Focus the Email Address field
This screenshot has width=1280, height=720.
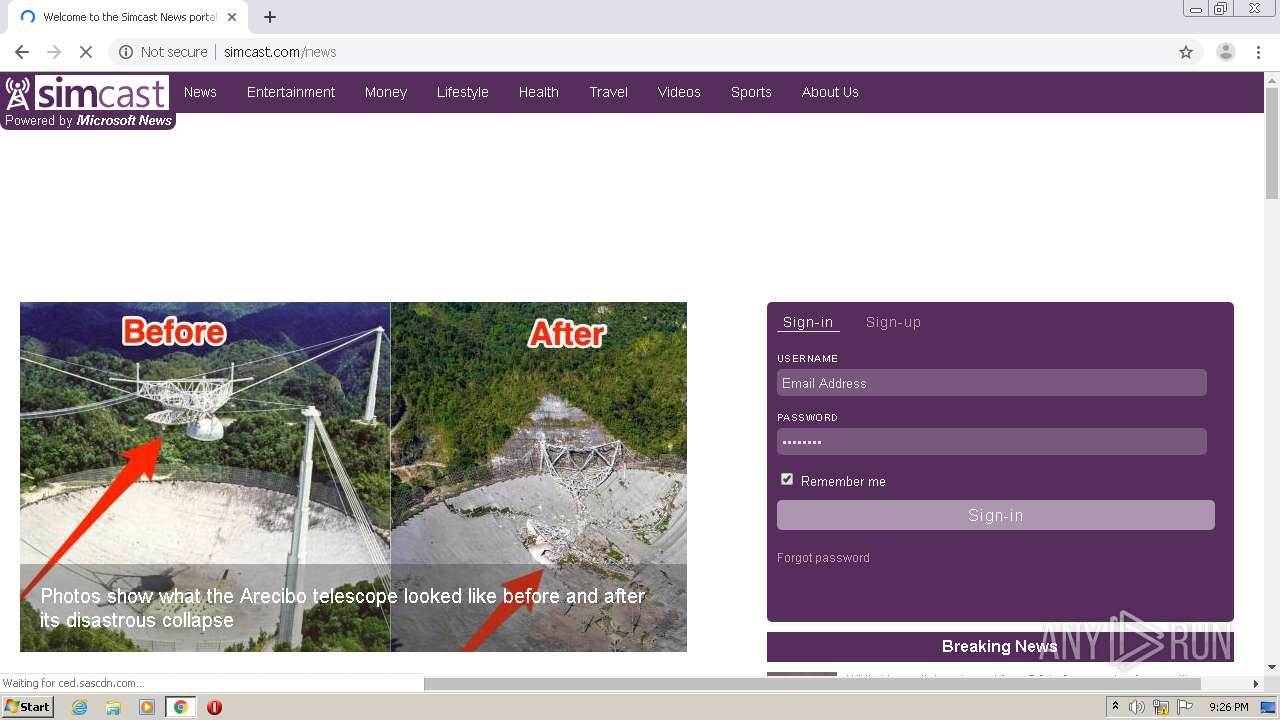992,383
